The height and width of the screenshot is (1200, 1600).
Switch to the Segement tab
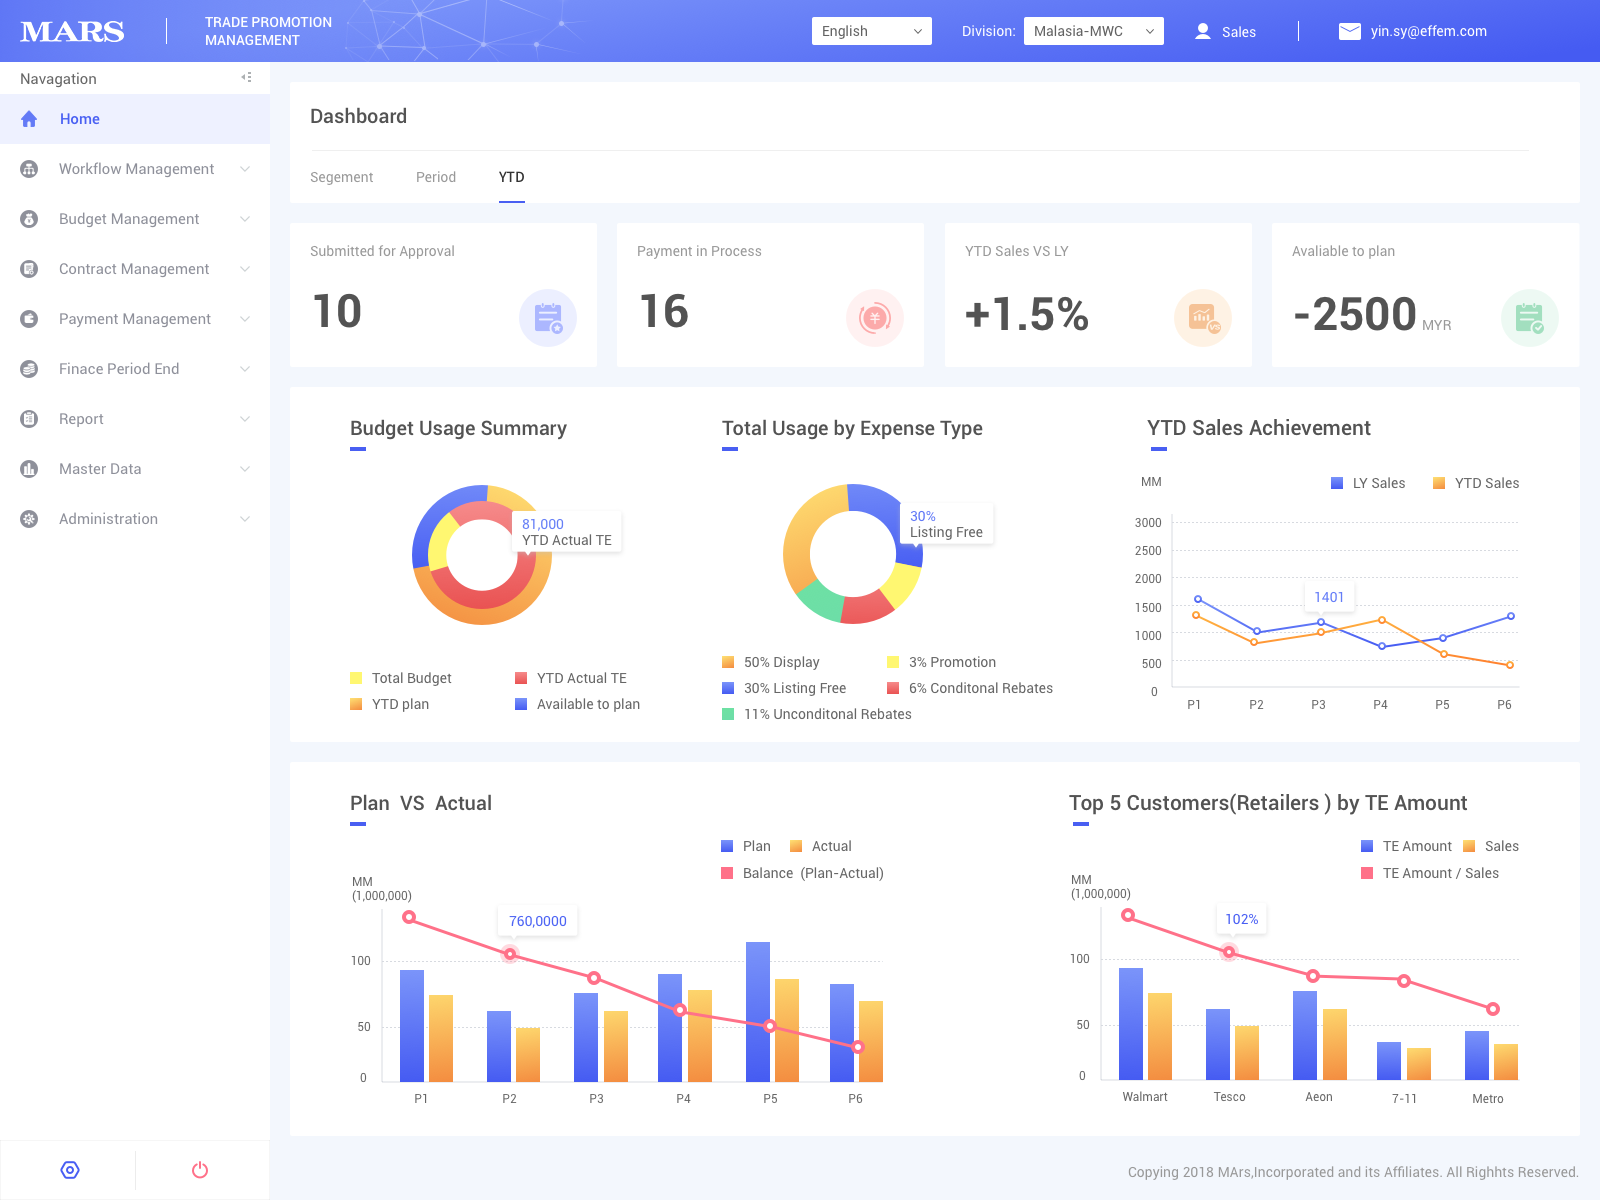tap(341, 177)
